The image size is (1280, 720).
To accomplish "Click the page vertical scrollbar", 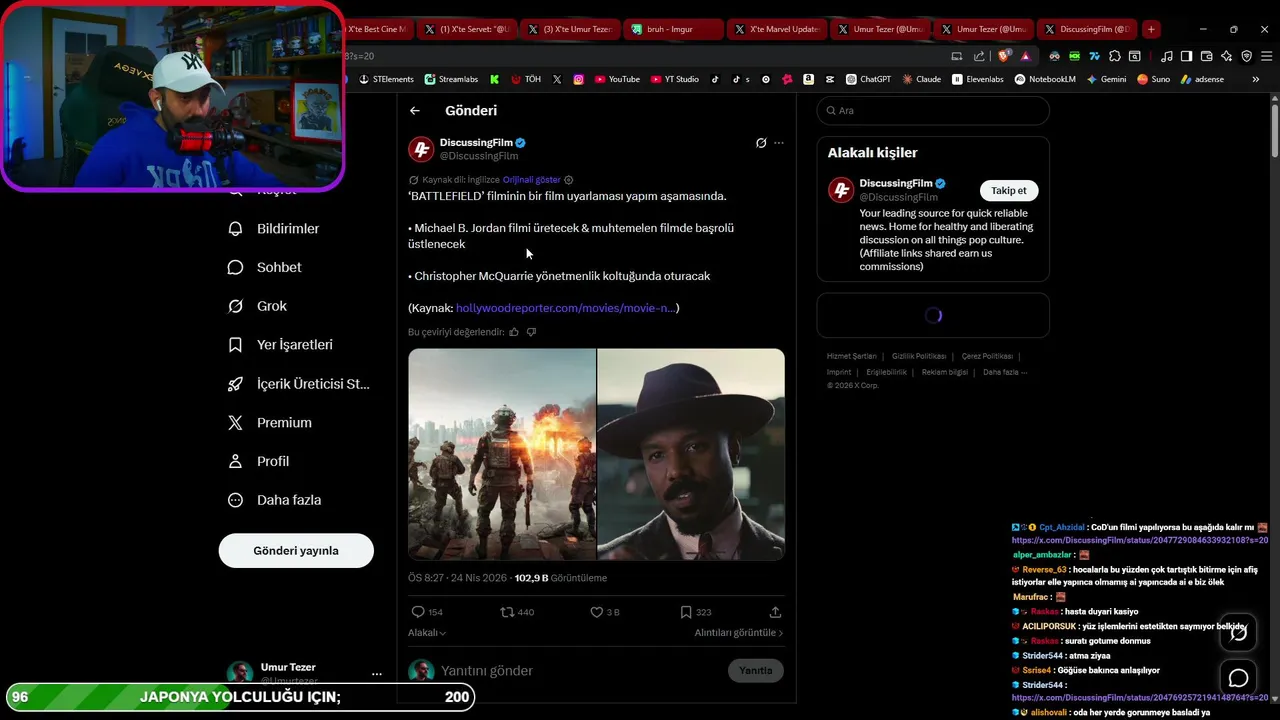I will [x=1275, y=130].
